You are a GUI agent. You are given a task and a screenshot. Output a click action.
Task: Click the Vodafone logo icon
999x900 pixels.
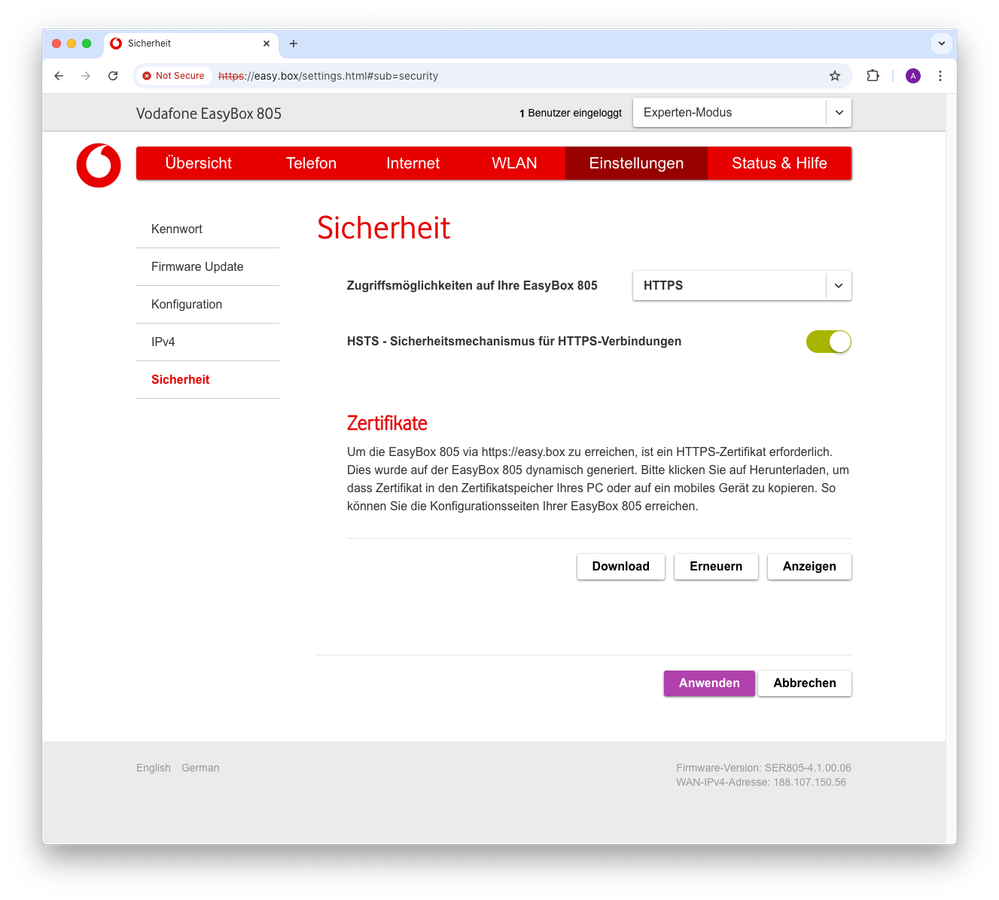[98, 165]
